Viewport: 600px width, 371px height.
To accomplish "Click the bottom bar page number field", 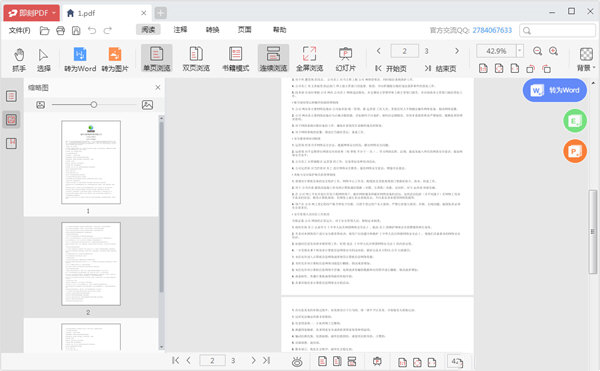I will pyautogui.click(x=212, y=360).
